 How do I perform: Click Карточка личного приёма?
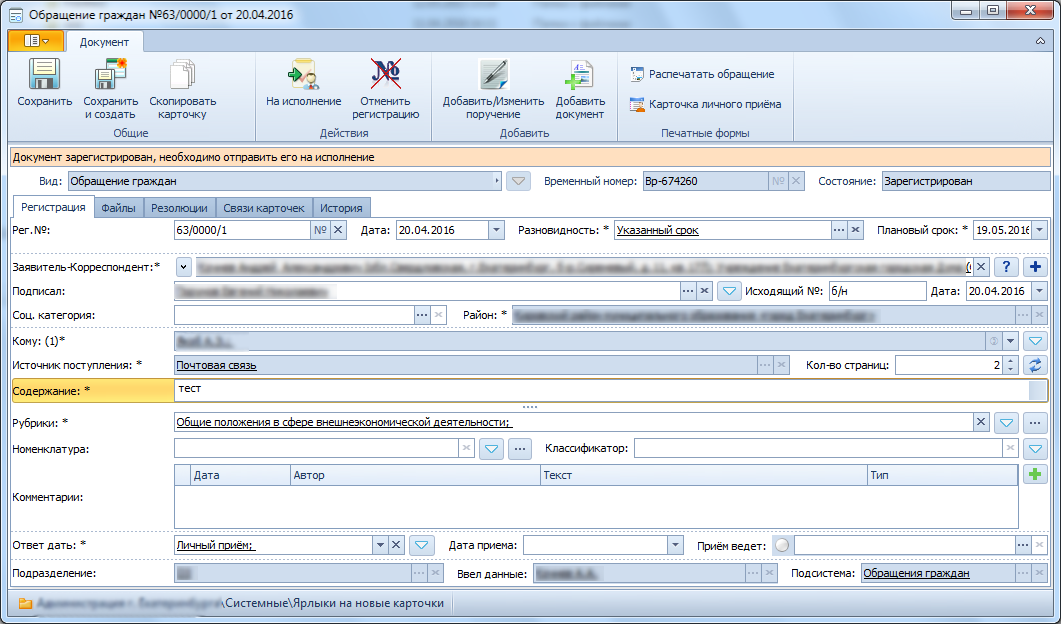(706, 104)
